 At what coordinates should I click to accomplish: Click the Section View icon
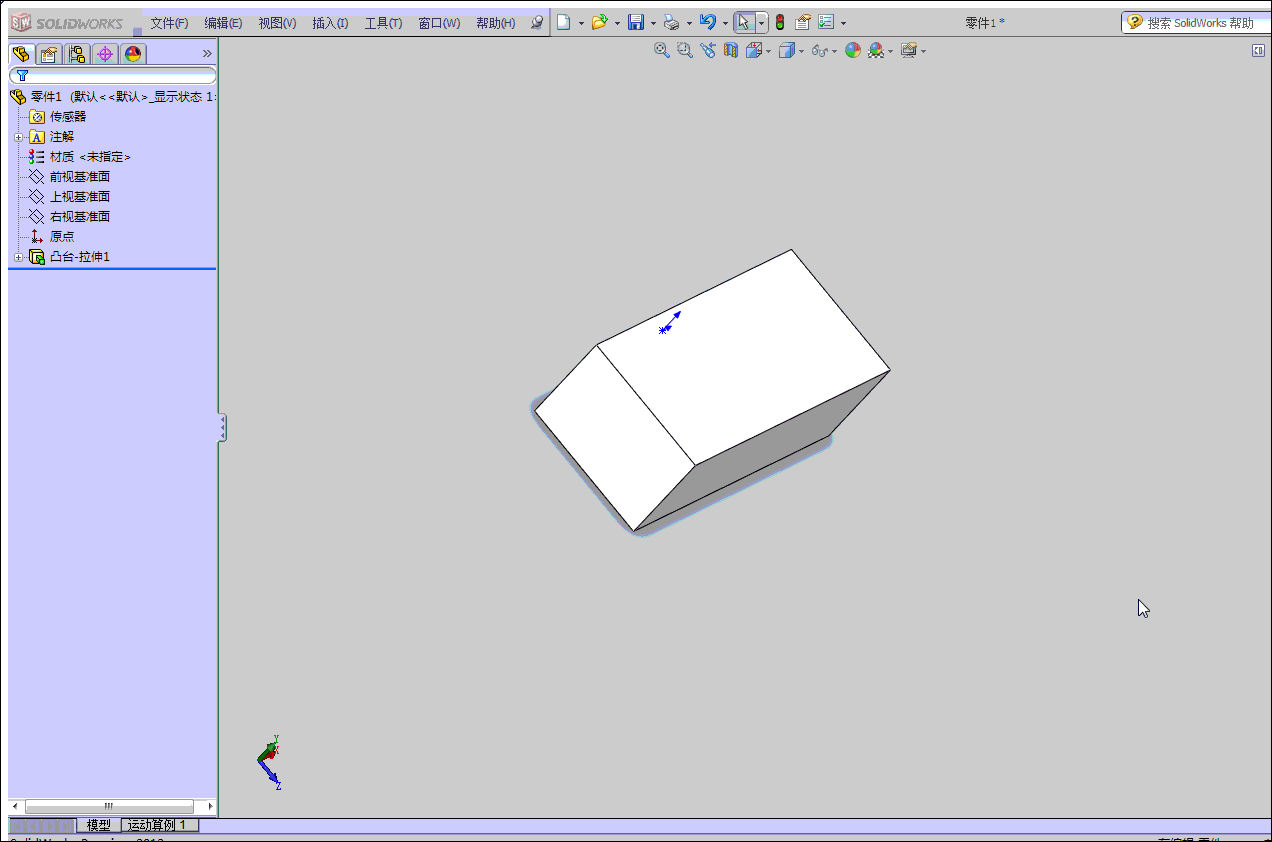(731, 50)
